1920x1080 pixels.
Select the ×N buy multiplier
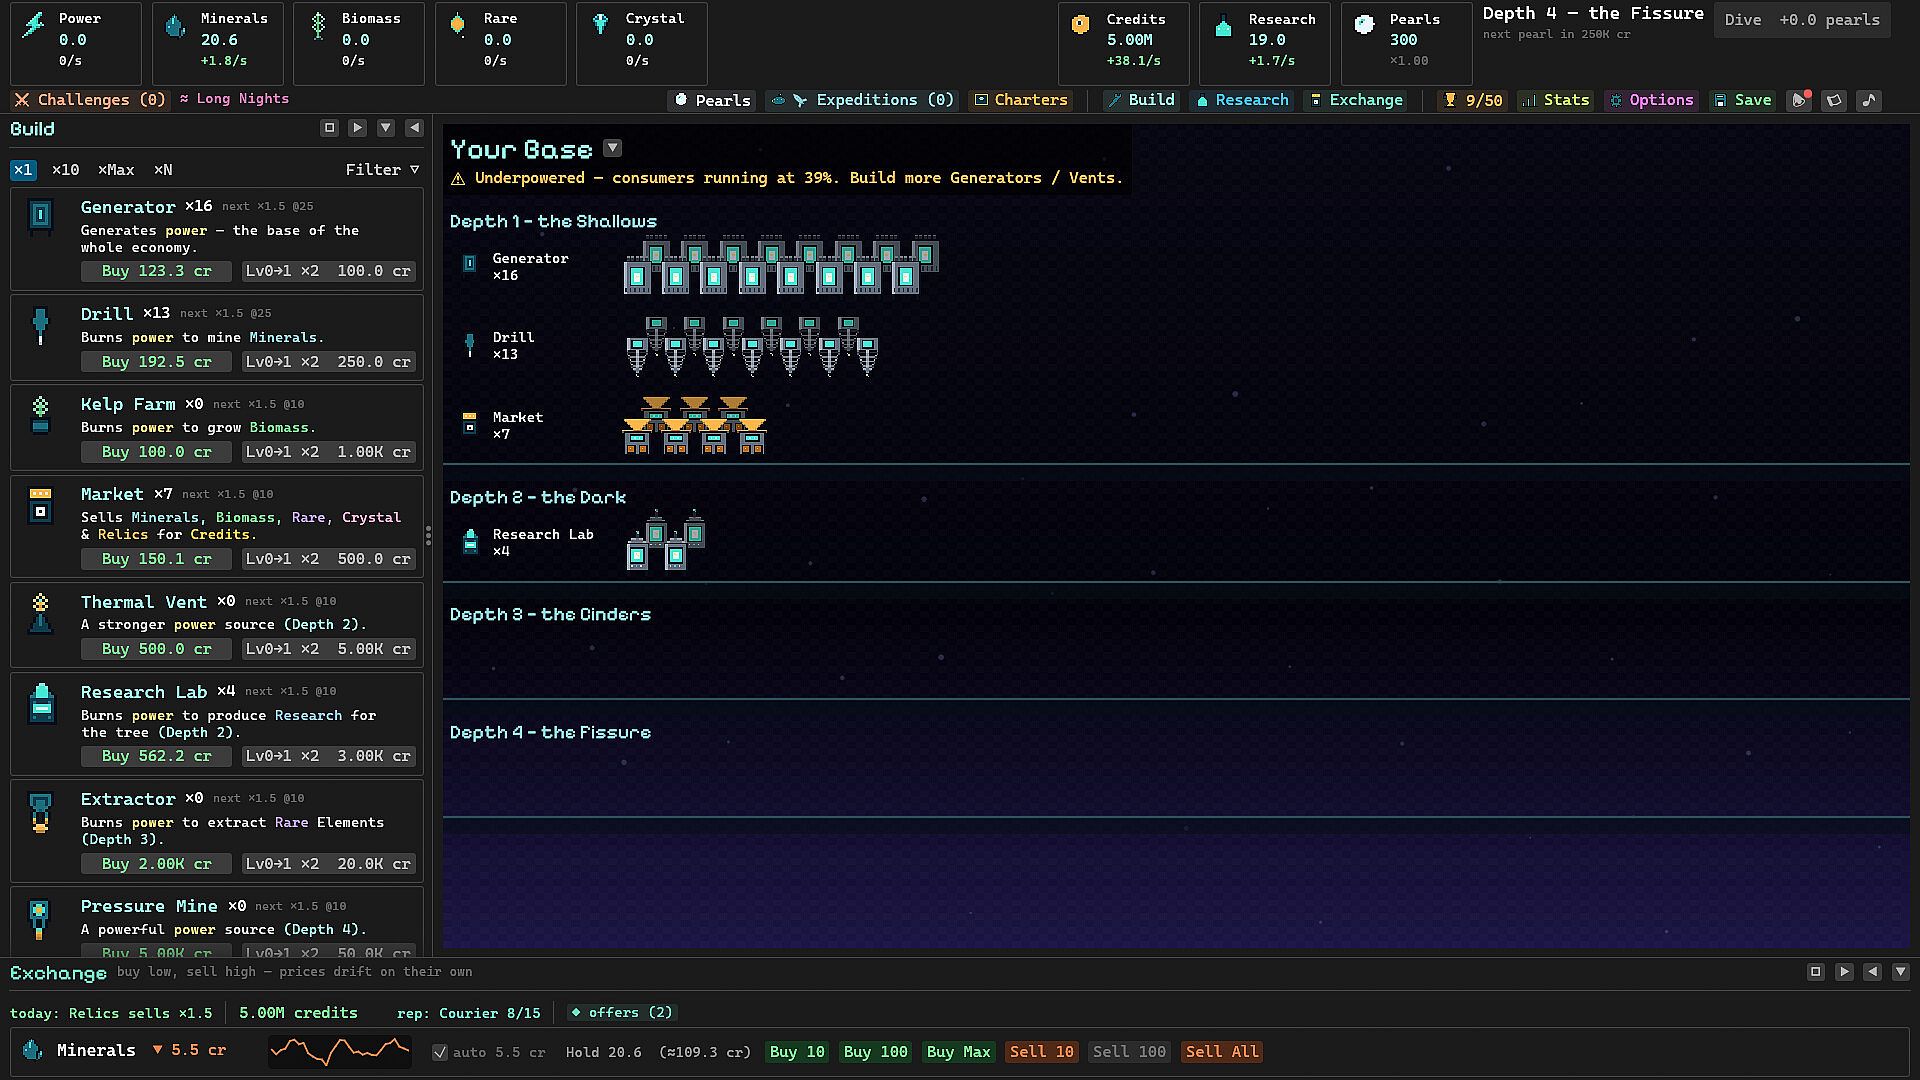click(x=163, y=170)
